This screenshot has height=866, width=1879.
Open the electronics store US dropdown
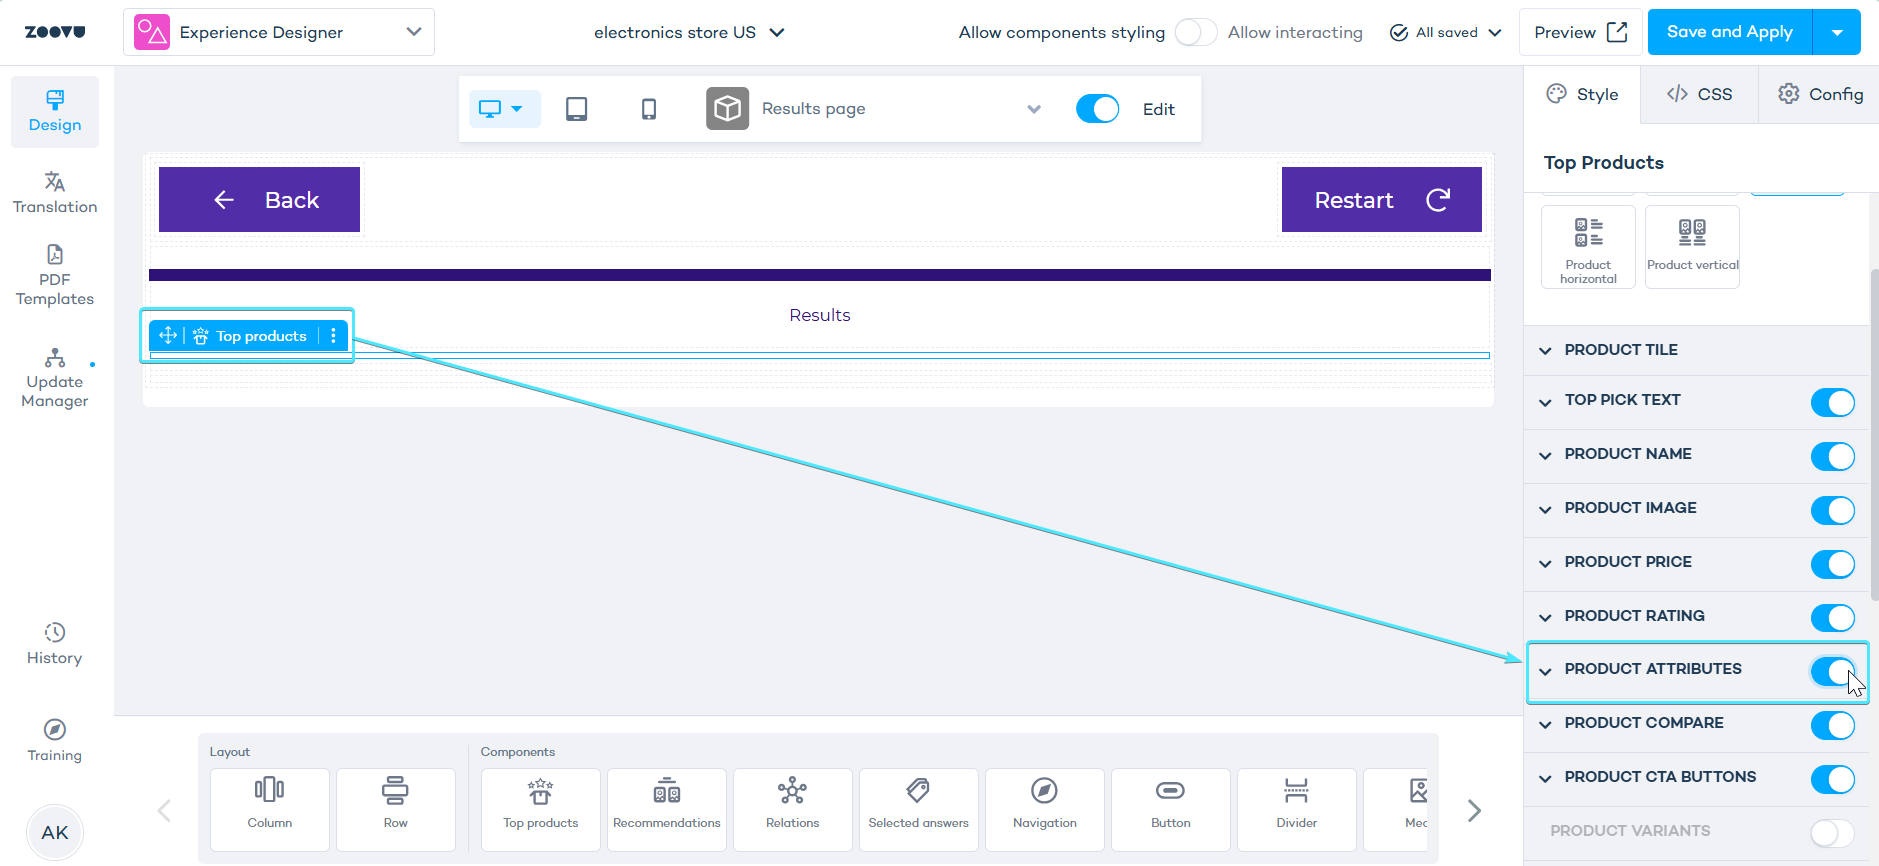coord(688,32)
